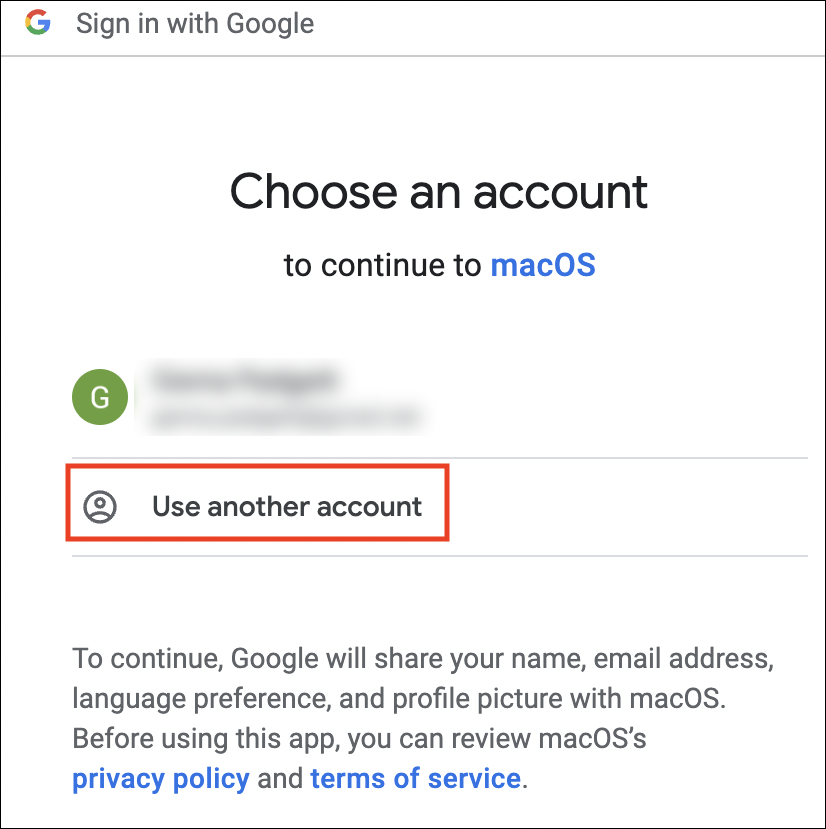Click the person icon beside Use another account
Screen dimensions: 826x829
[x=100, y=507]
